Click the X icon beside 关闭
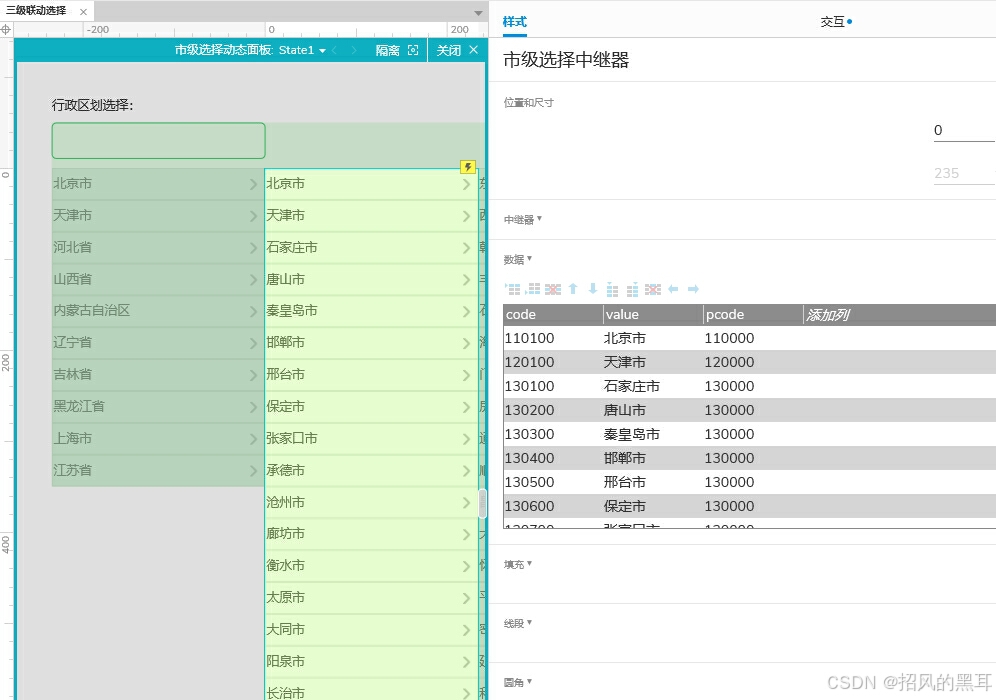This screenshot has width=996, height=700. coord(473,50)
